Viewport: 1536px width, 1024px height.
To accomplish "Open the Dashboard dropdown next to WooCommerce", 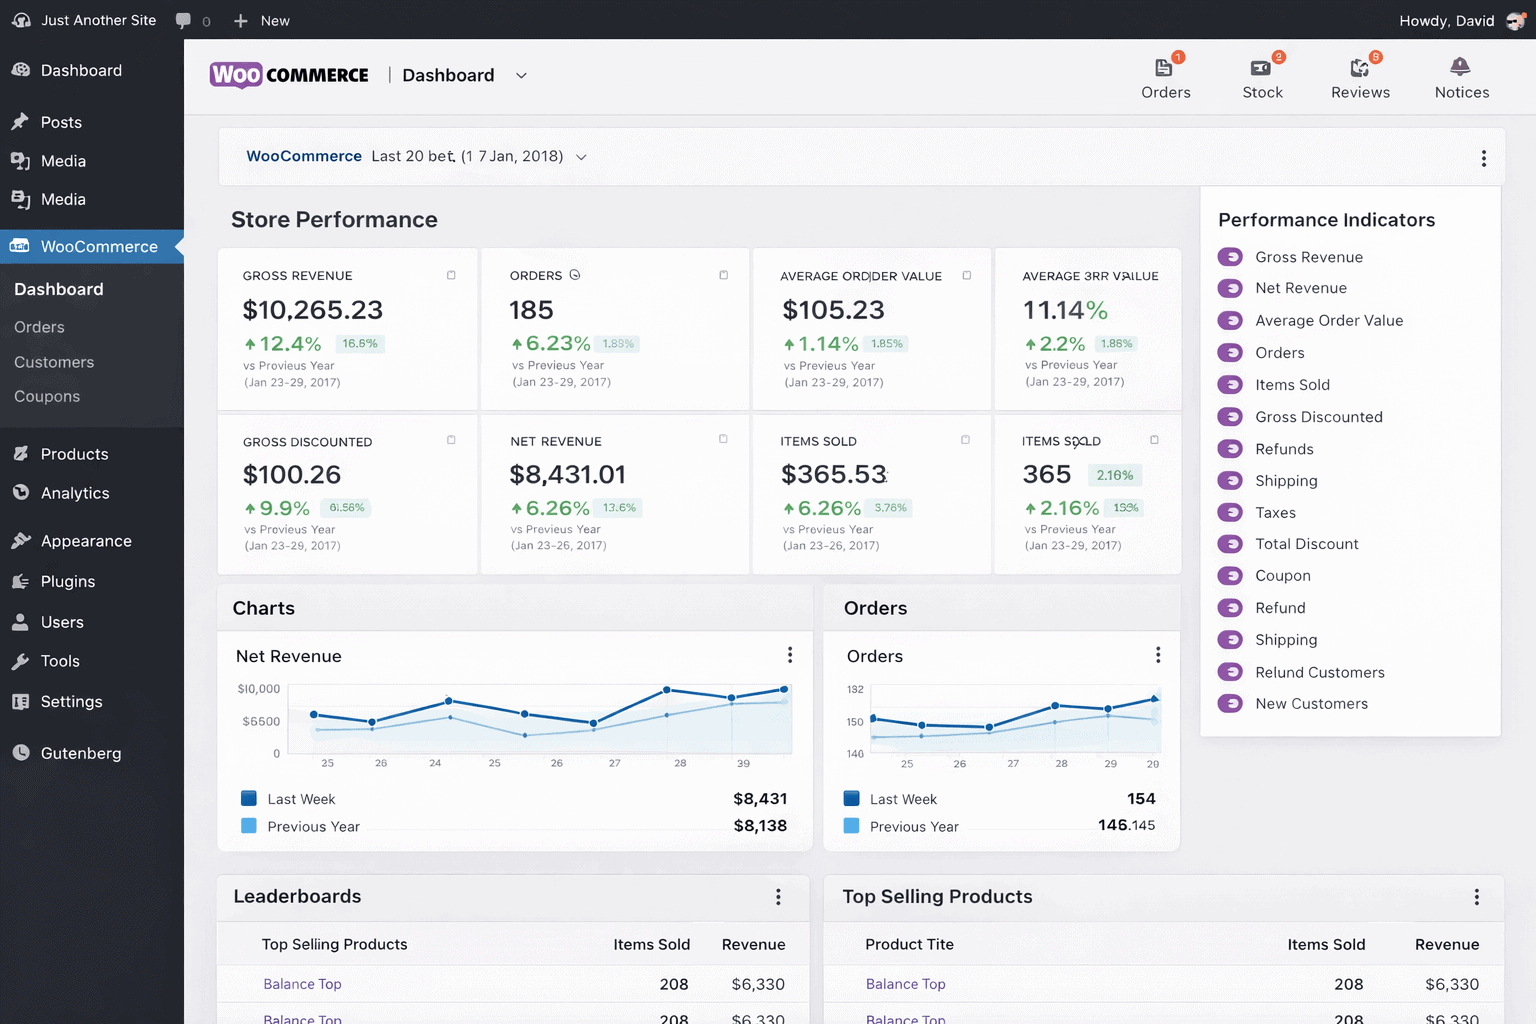I will (x=520, y=75).
